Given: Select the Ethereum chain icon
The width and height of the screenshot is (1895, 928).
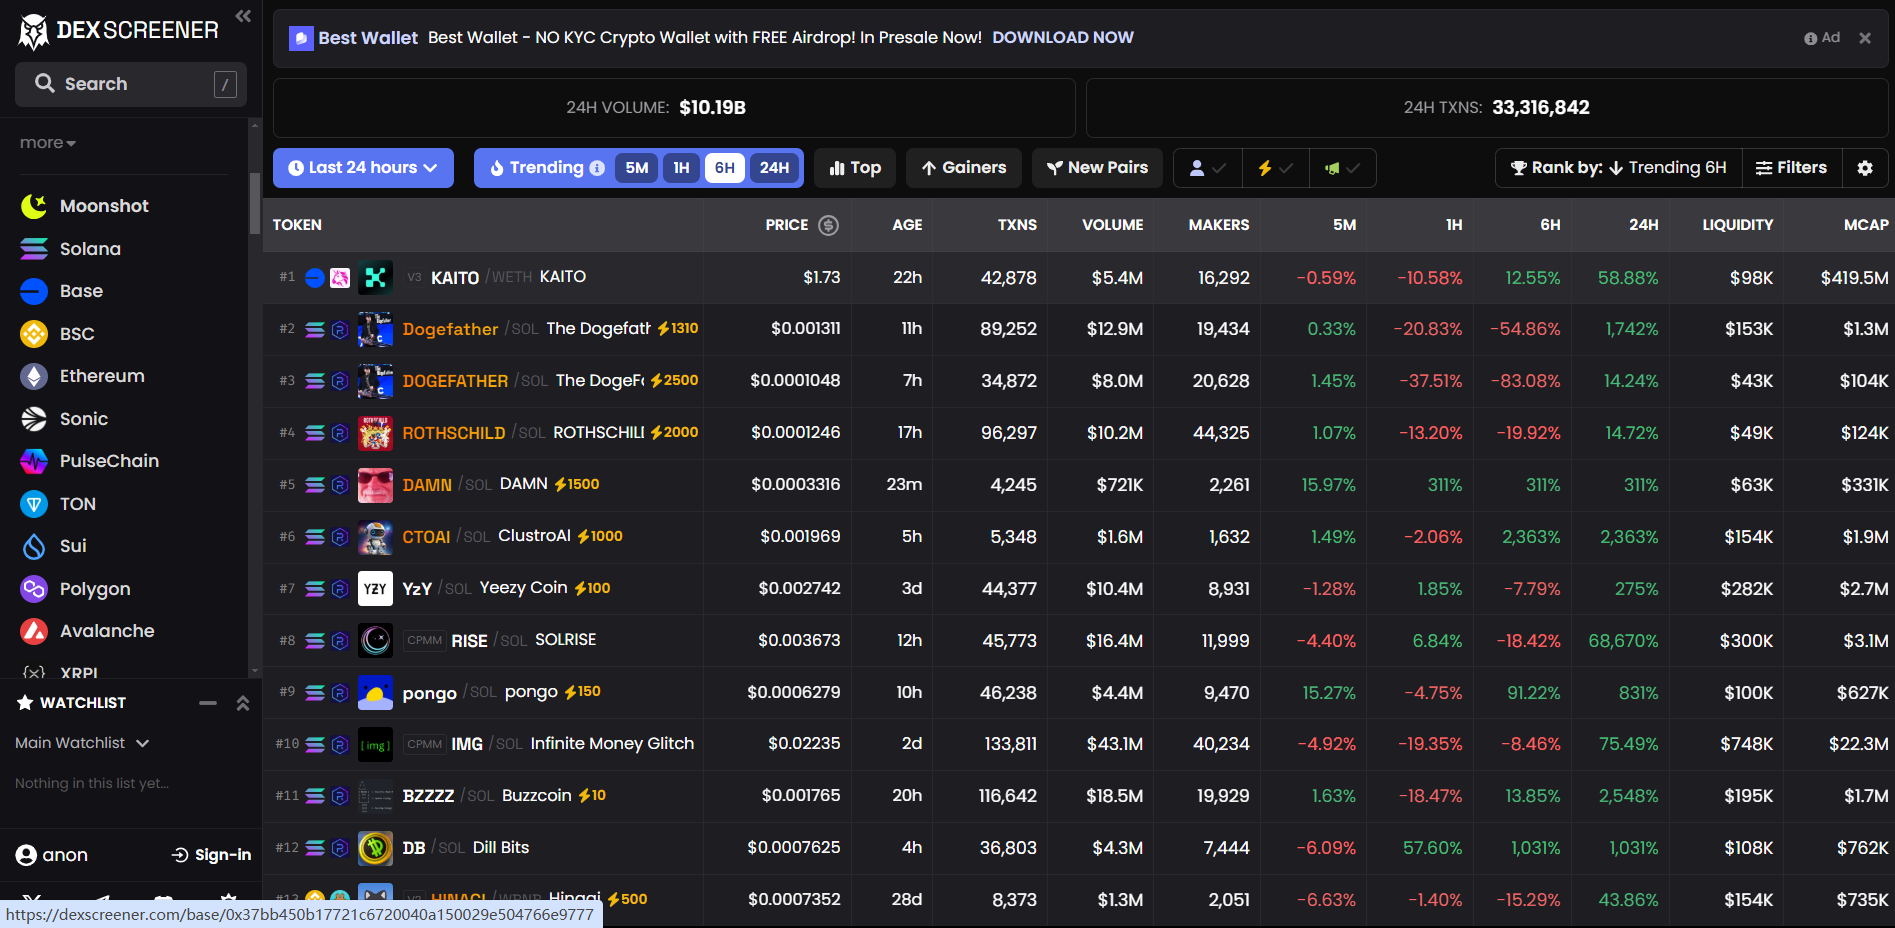Looking at the screenshot, I should [33, 375].
